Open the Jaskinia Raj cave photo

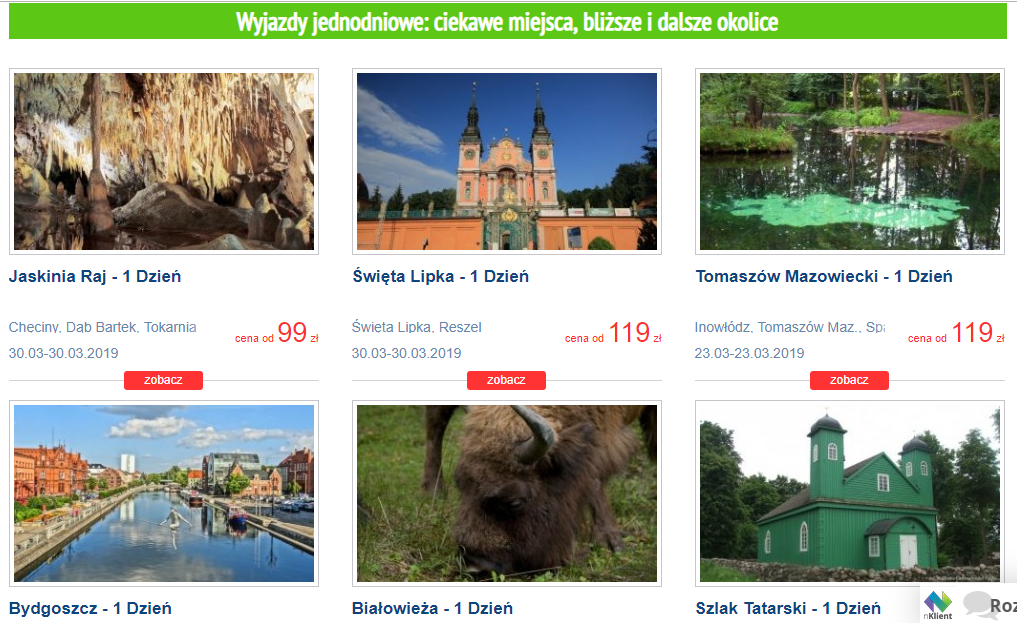coord(164,161)
